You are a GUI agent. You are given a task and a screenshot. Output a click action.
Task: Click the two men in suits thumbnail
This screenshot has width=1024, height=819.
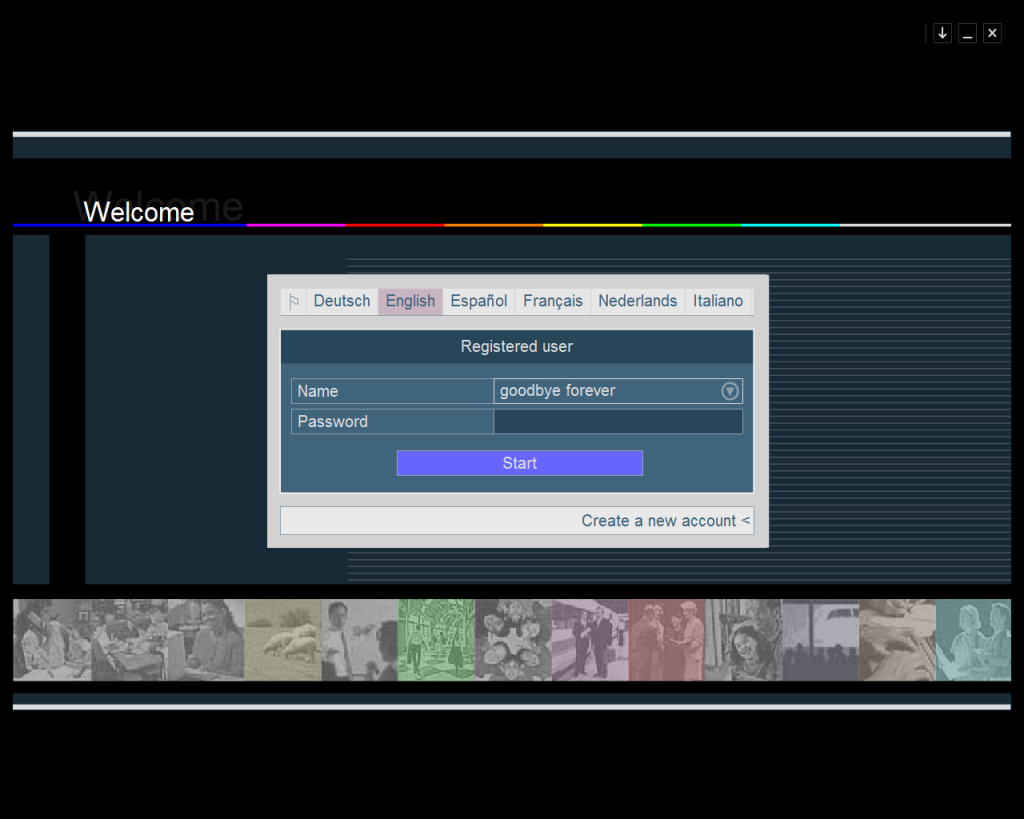590,640
